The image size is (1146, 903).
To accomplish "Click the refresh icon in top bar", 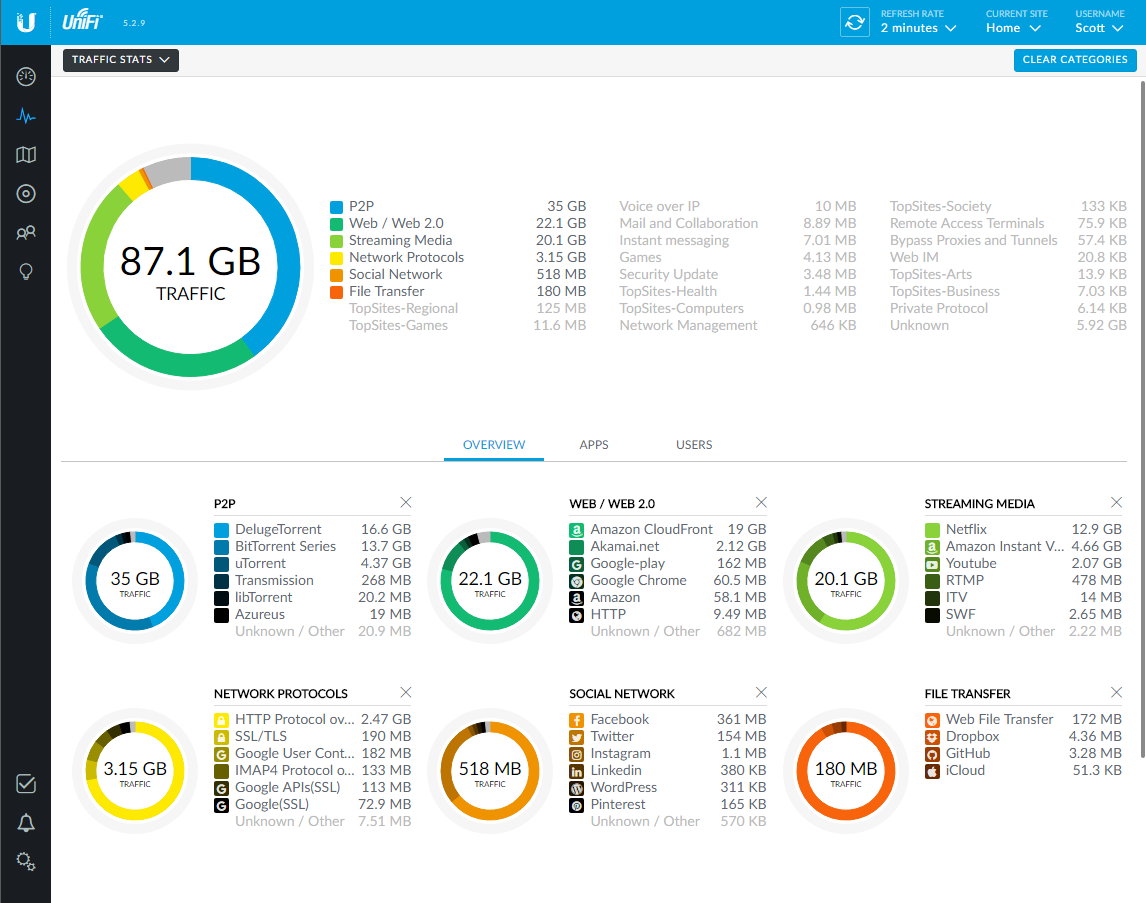I will (x=854, y=22).
